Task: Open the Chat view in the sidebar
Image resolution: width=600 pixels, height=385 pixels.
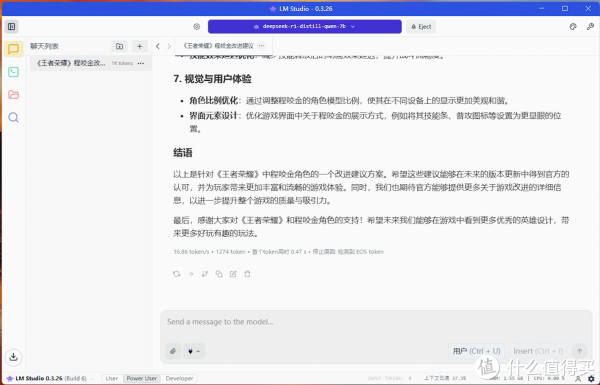Action: 13,49
